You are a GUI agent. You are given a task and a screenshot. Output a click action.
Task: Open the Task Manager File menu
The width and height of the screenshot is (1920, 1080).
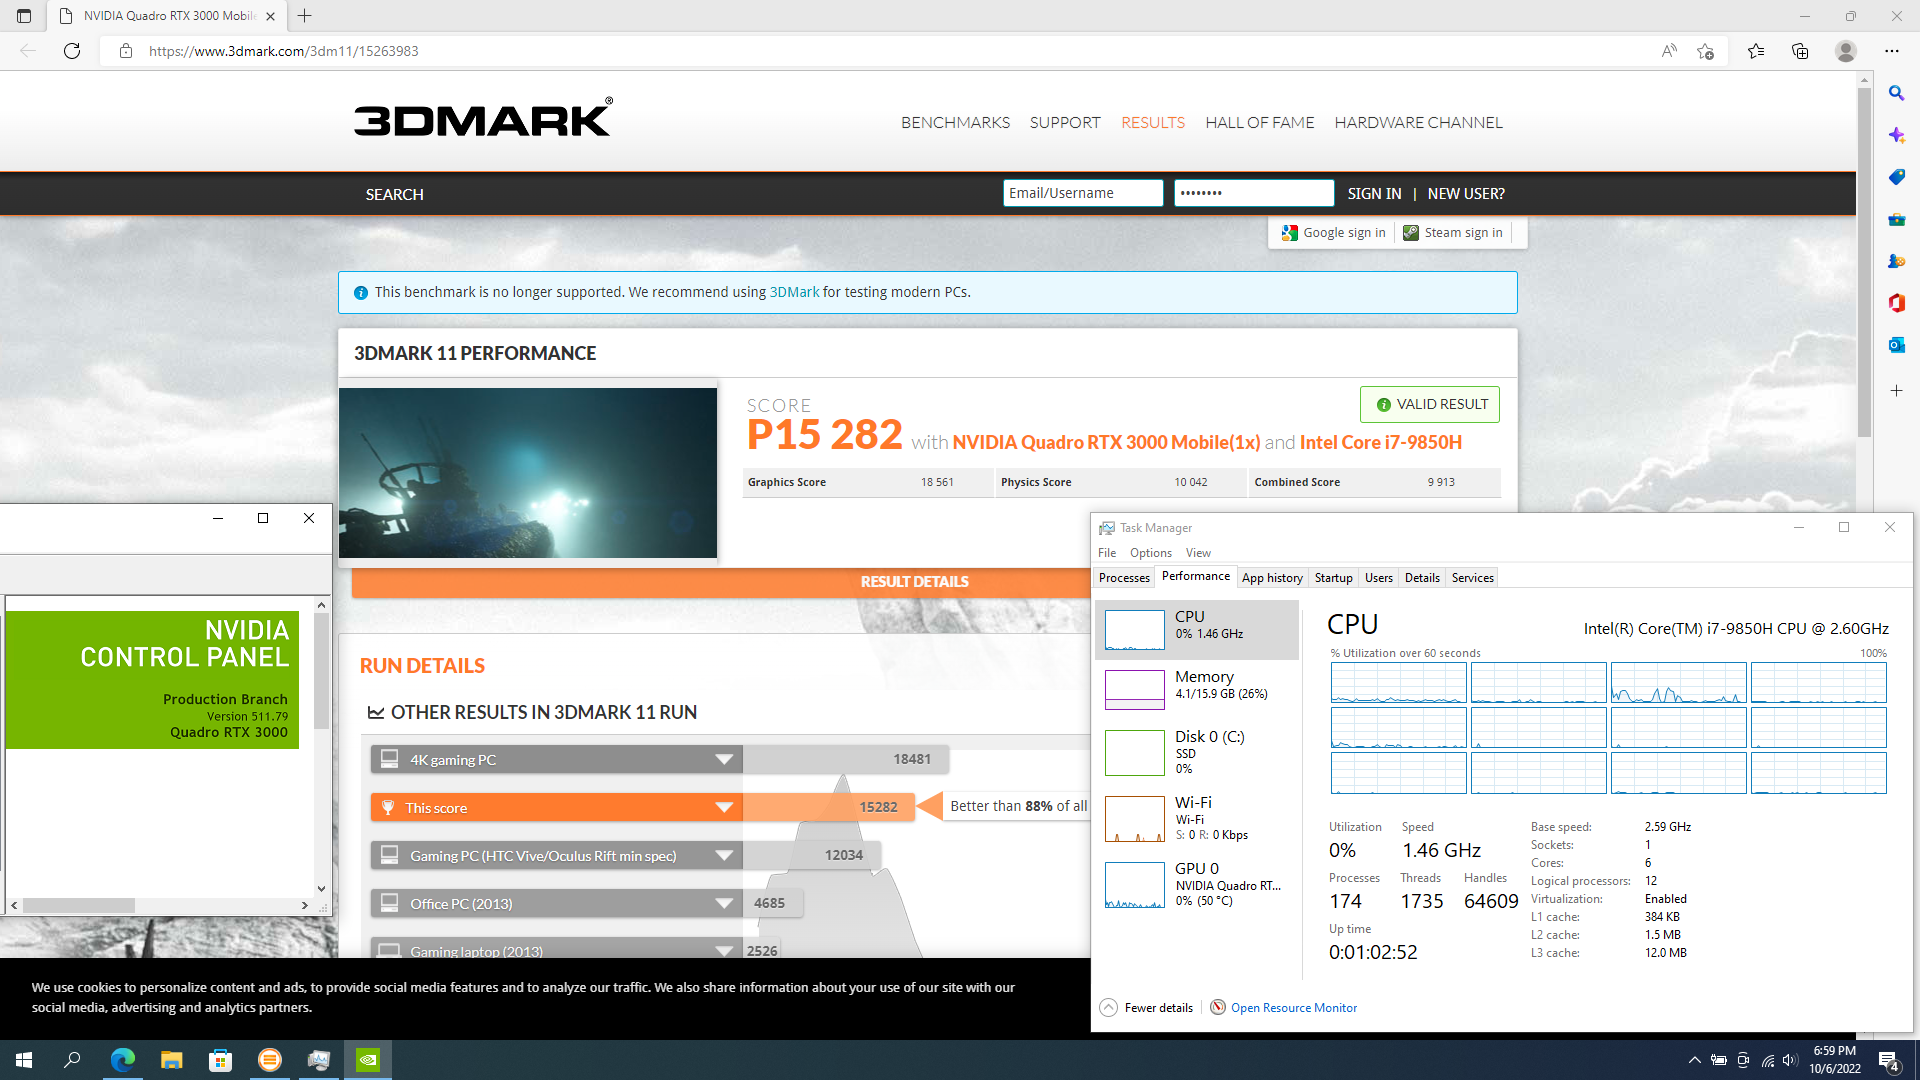coord(1107,553)
